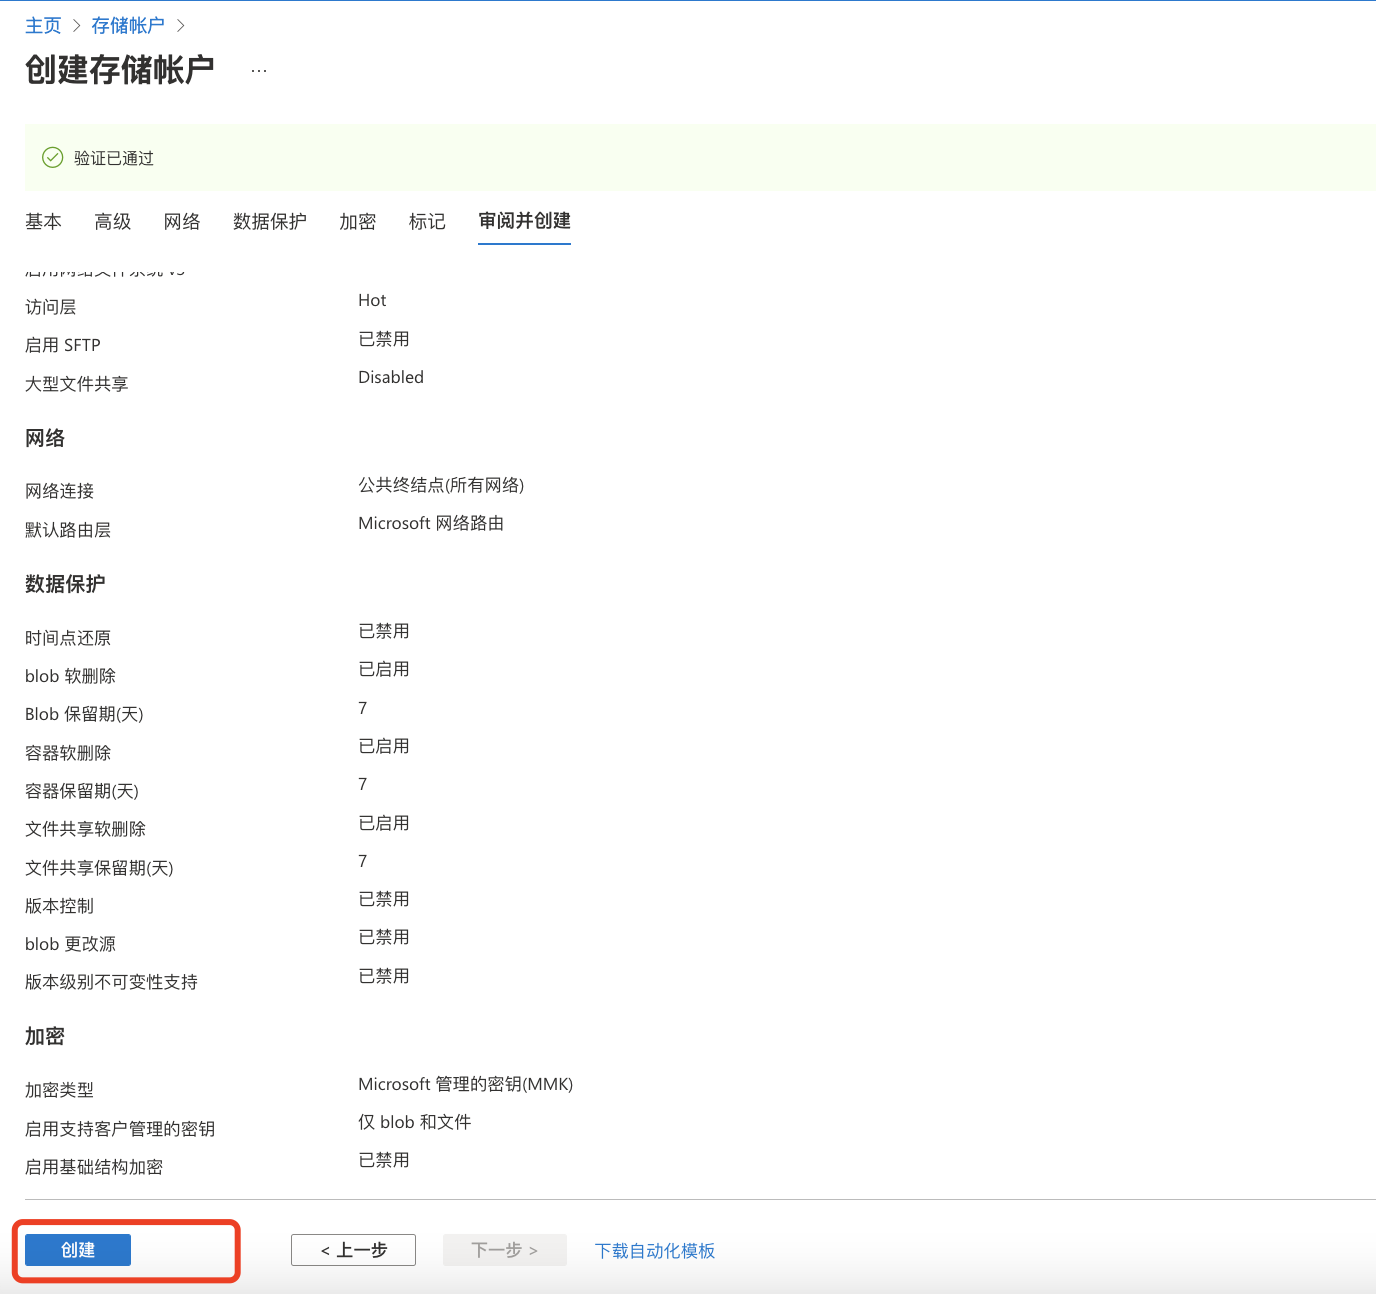Switch to the 标记 tab
The width and height of the screenshot is (1376, 1294).
(427, 222)
